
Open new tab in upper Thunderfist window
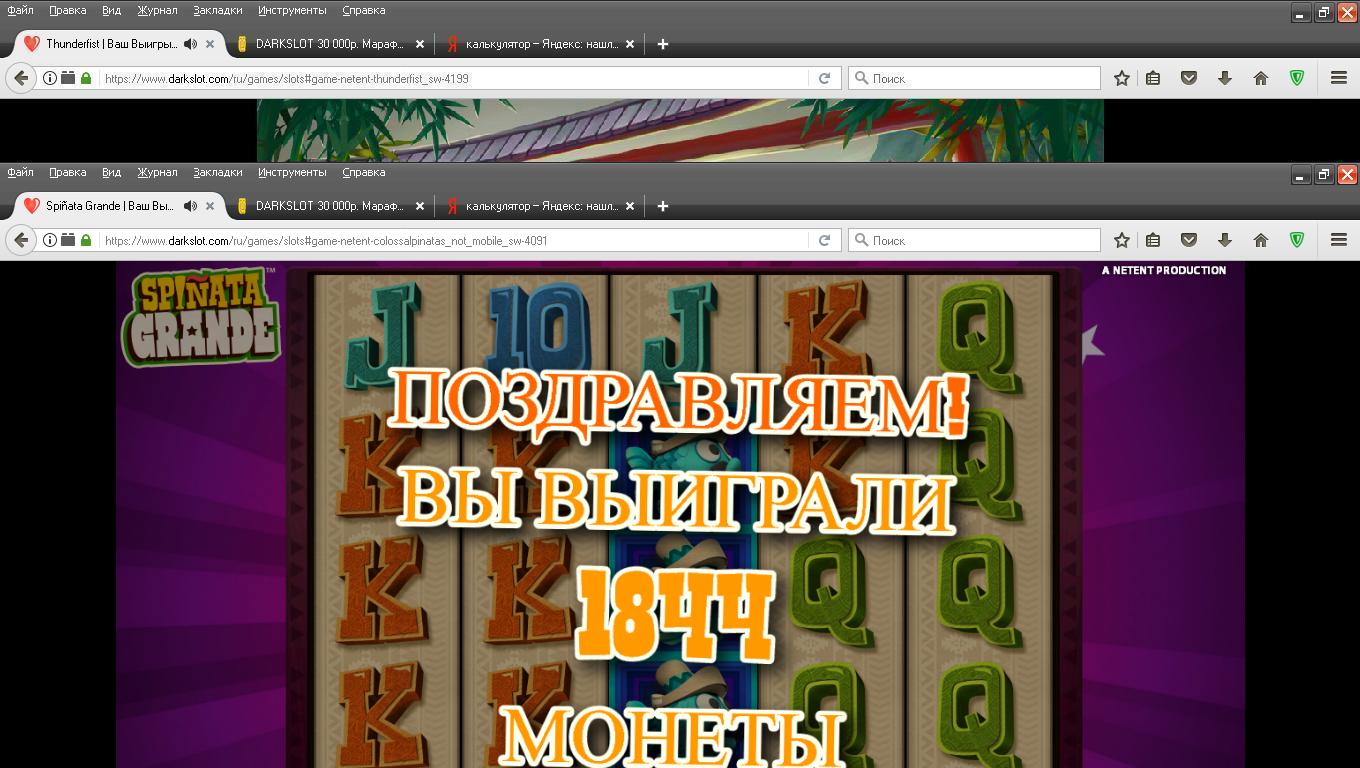pos(662,44)
